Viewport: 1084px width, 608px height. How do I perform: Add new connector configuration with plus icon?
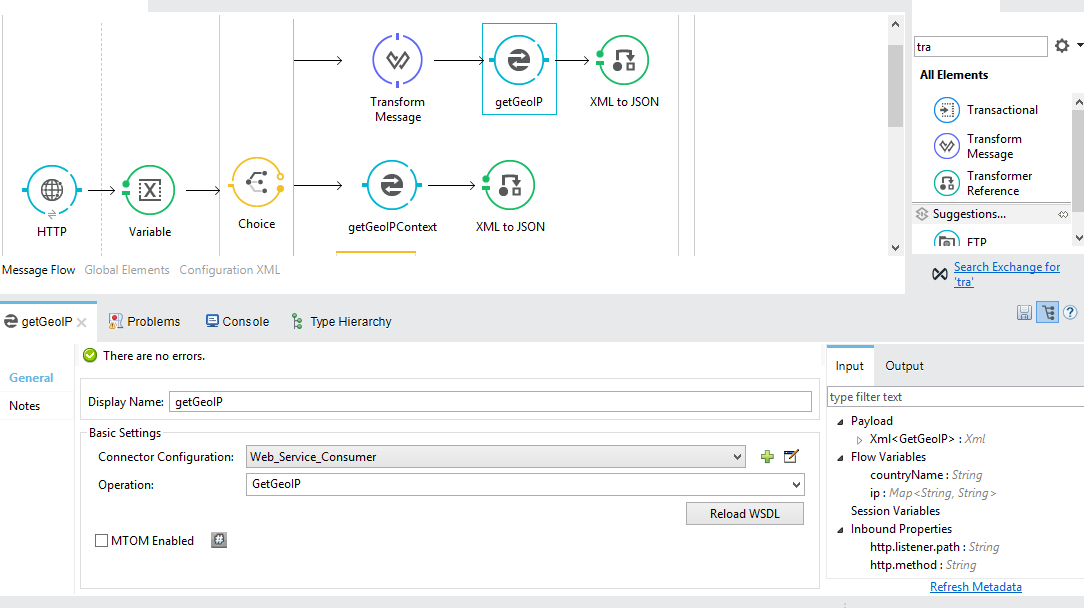(x=767, y=457)
